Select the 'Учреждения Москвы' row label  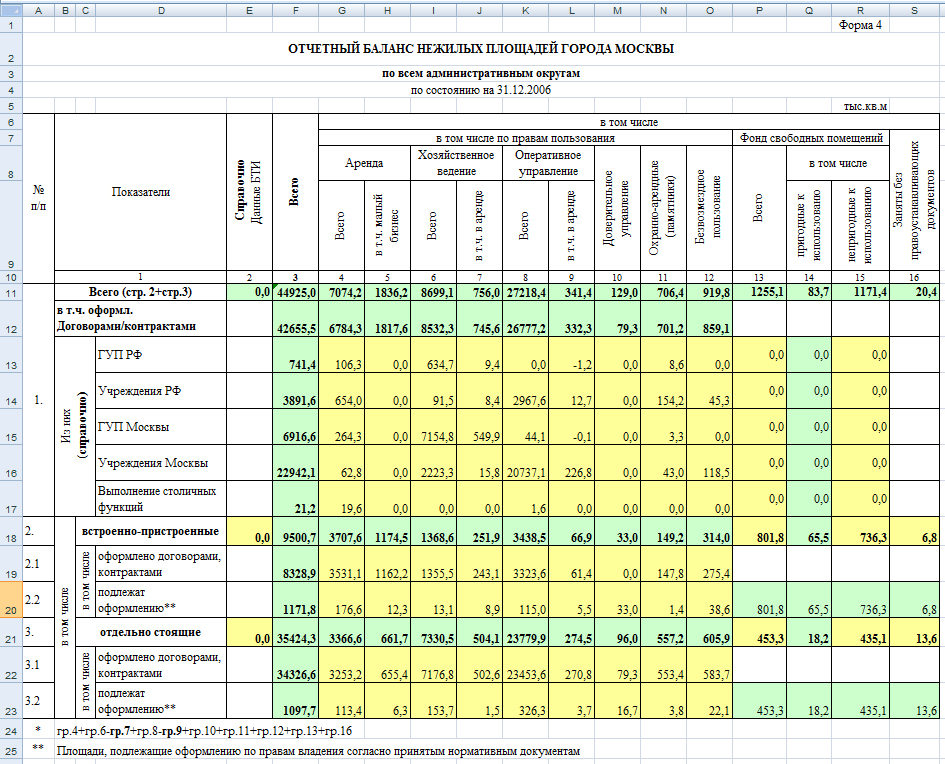coord(161,463)
